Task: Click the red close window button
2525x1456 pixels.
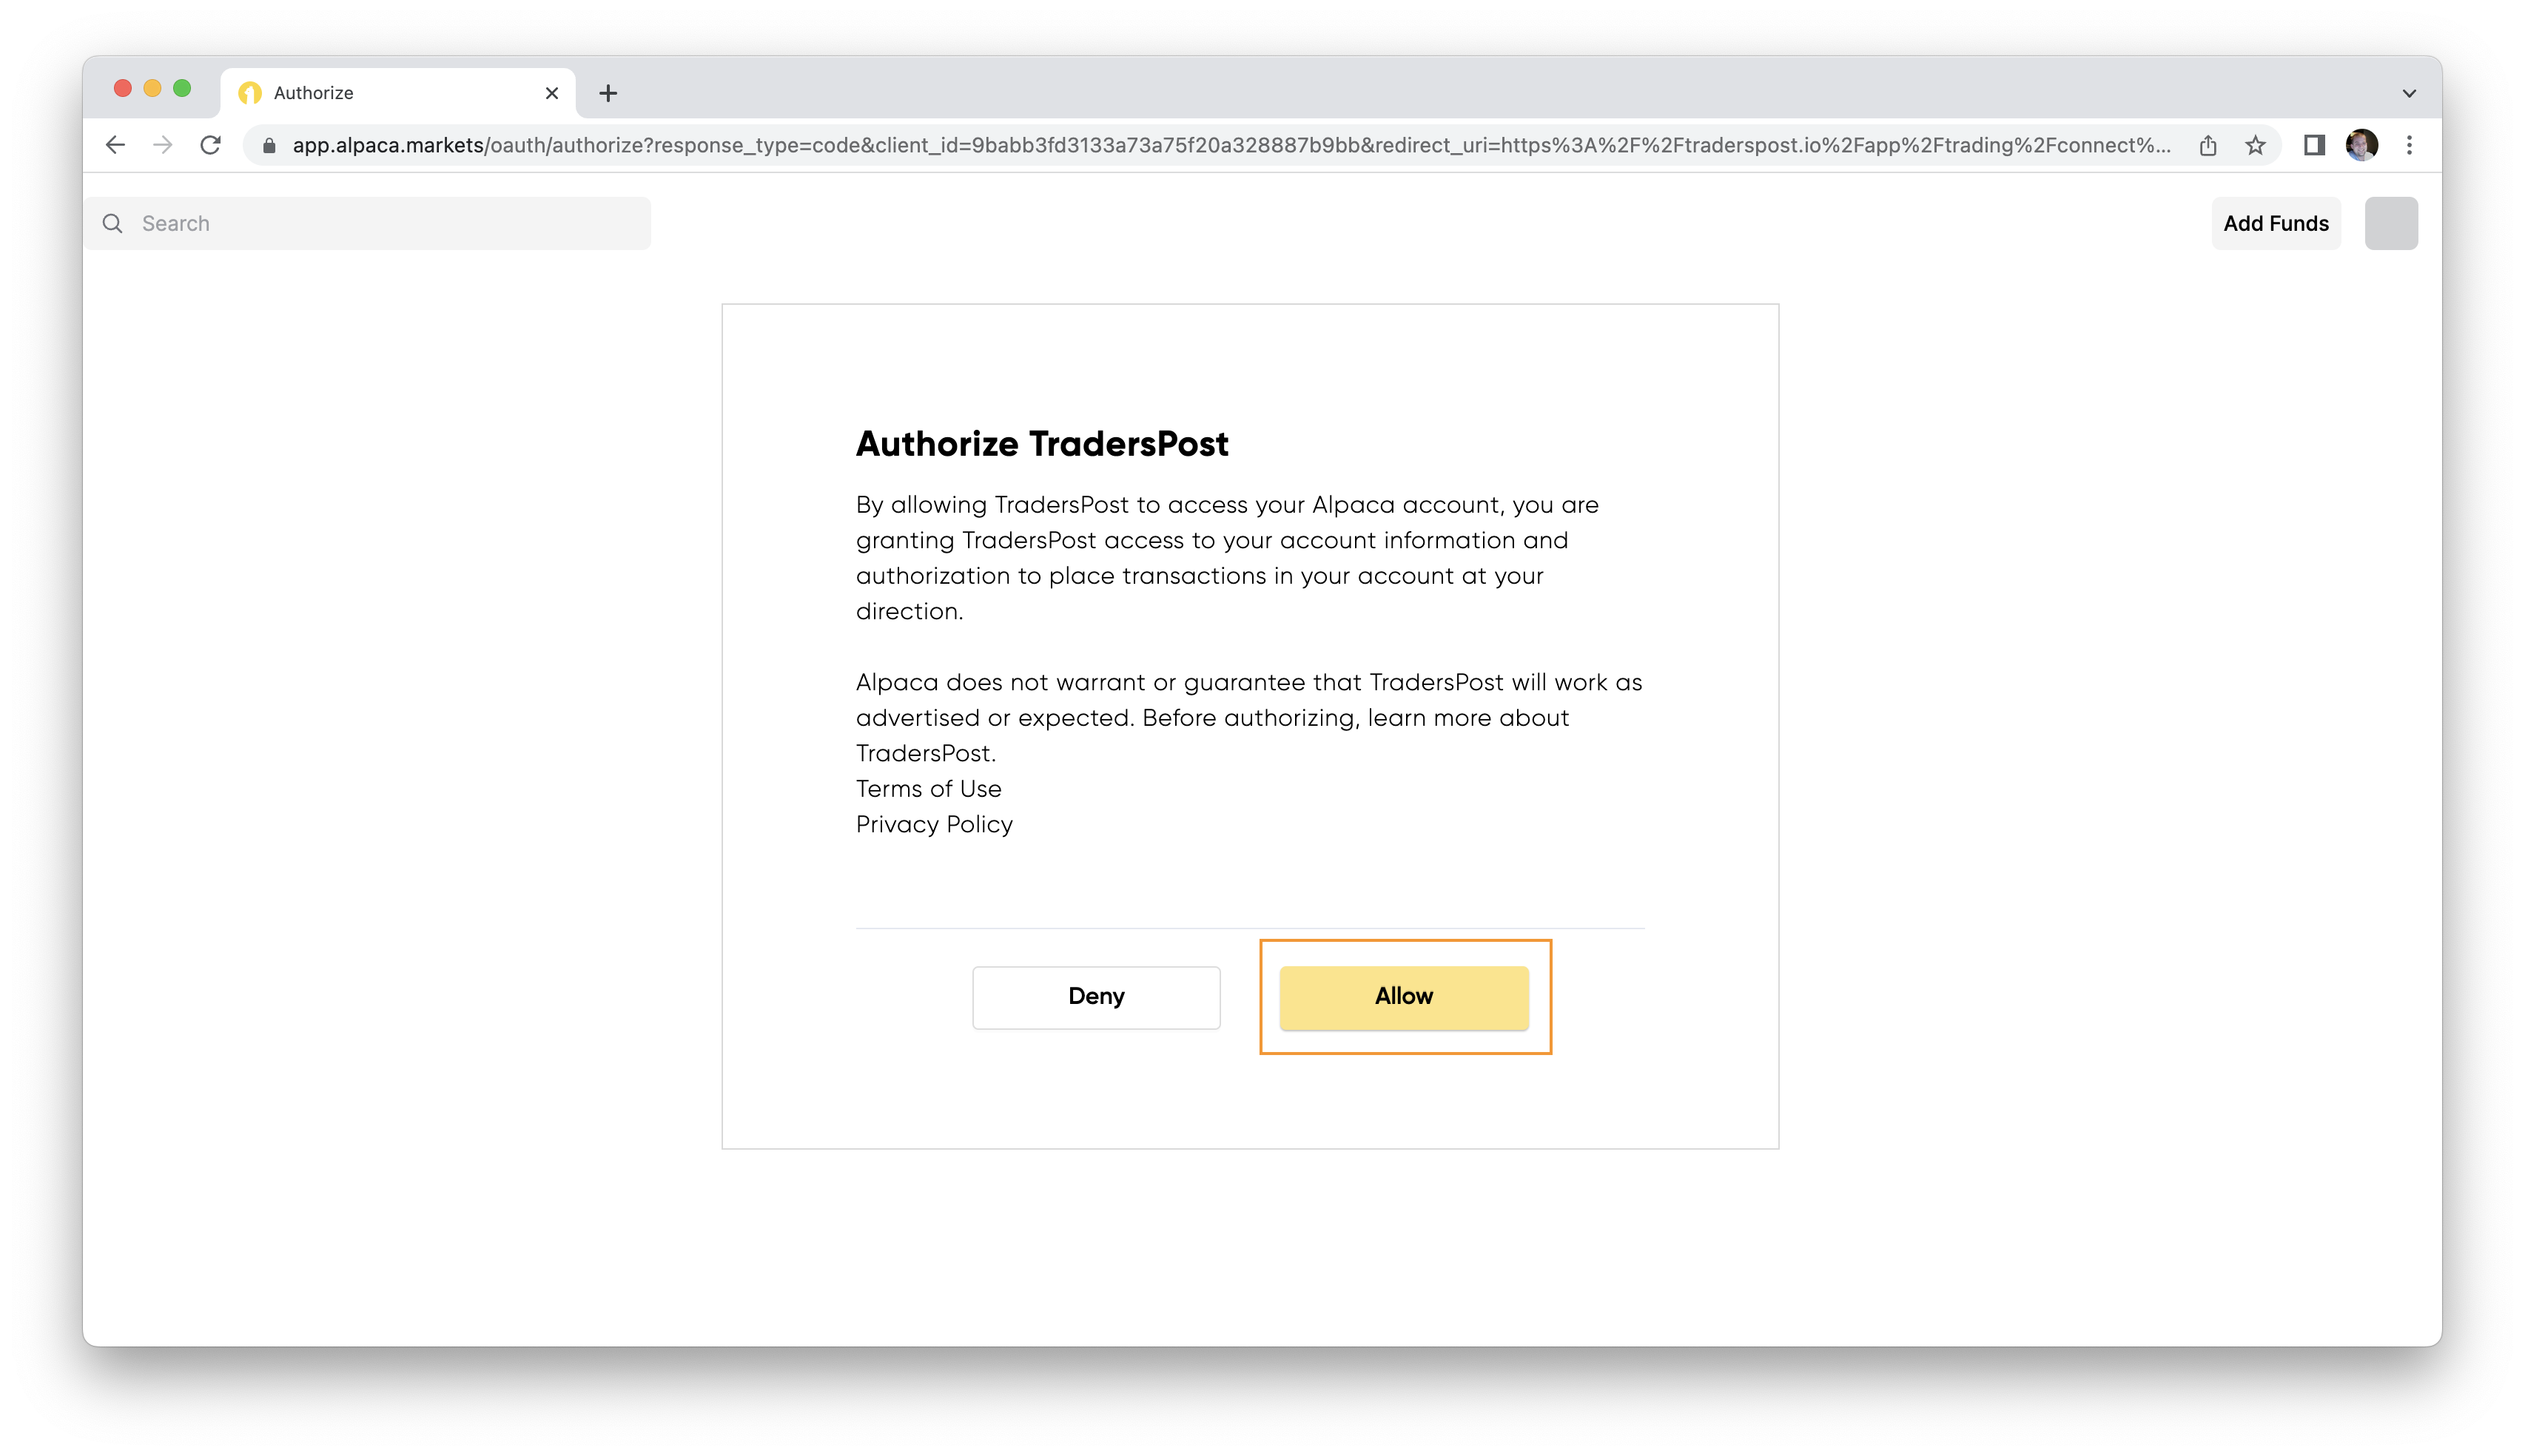Action: (x=123, y=89)
